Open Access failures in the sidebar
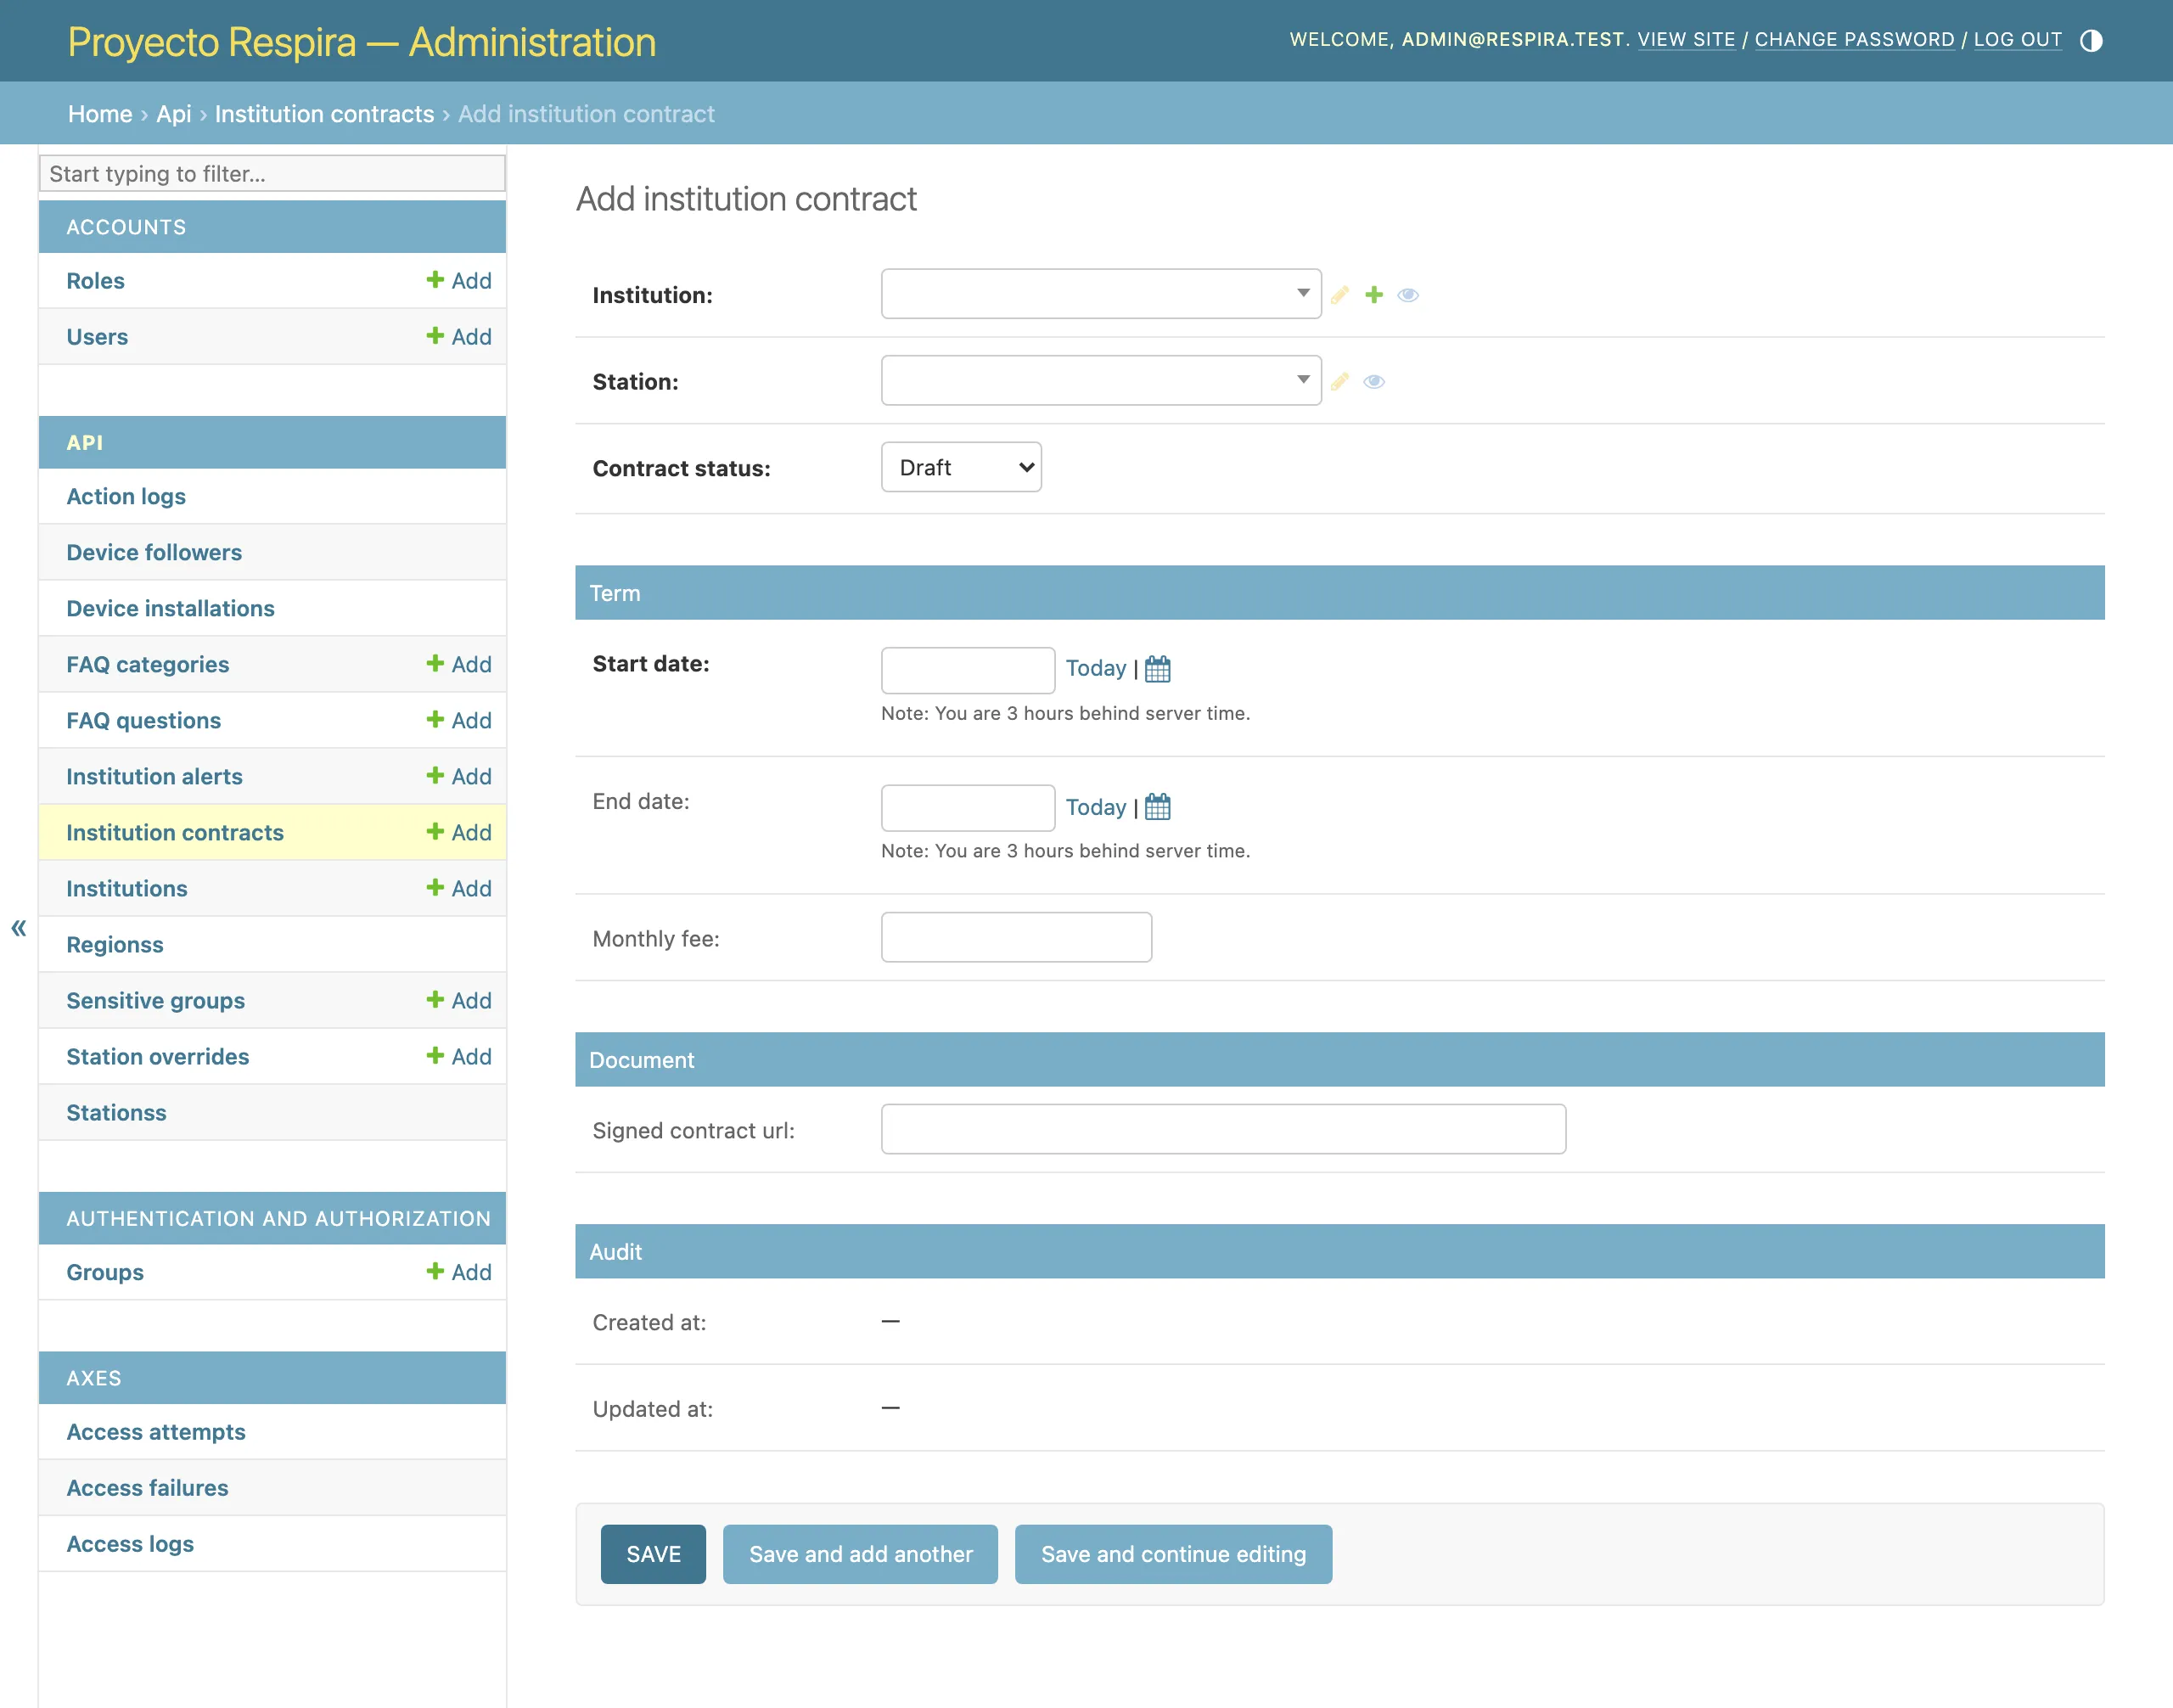This screenshot has height=1708, width=2173. pyautogui.click(x=147, y=1488)
